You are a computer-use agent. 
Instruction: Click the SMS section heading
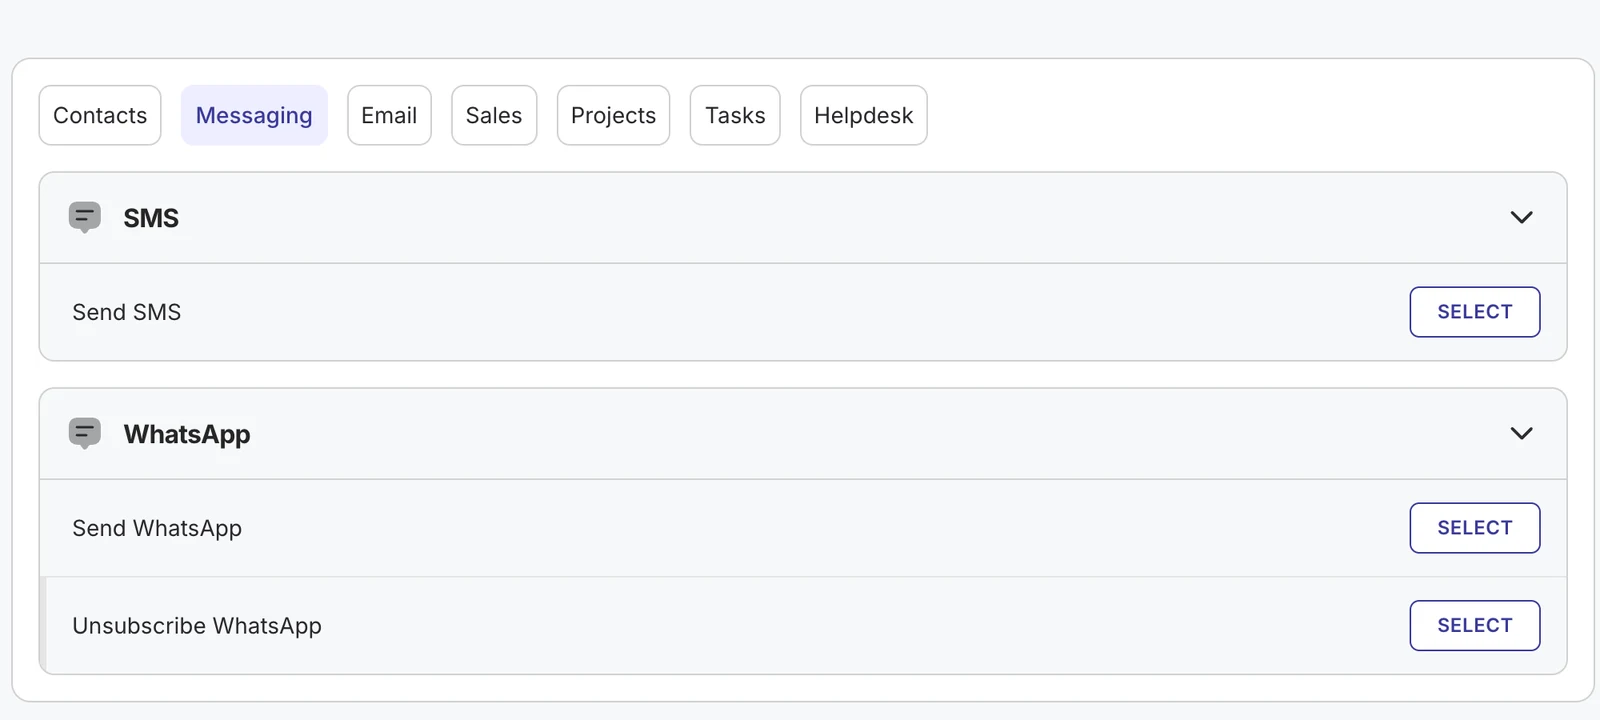pyautogui.click(x=151, y=218)
